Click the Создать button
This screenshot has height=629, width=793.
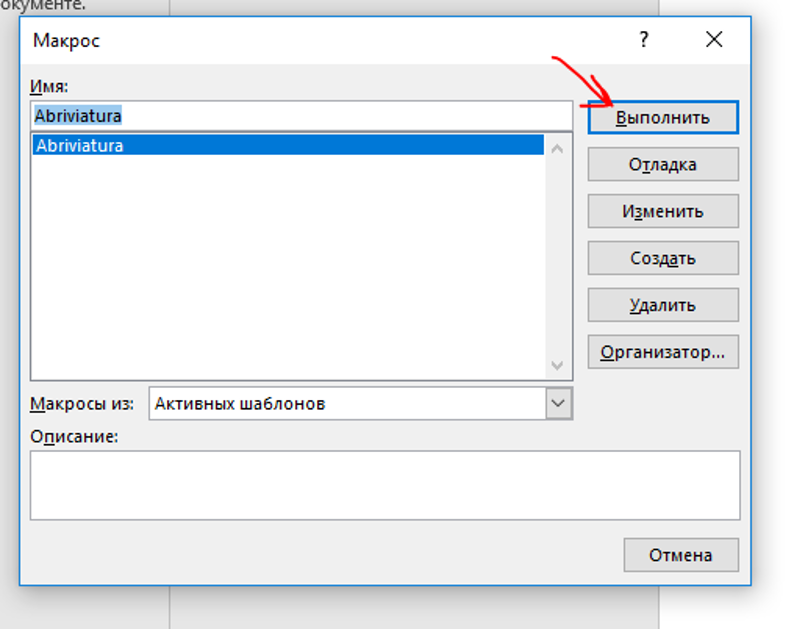[x=663, y=258]
